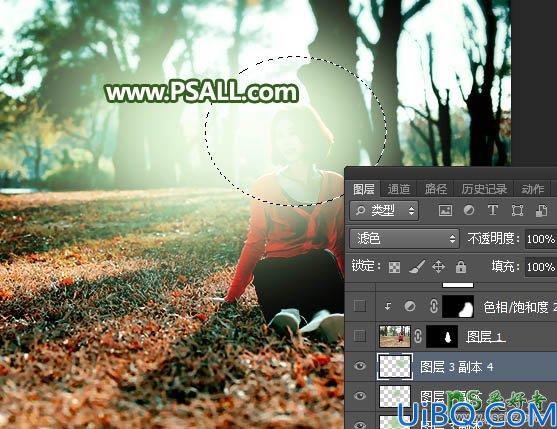
Task: Select the 图层 1 mask thumbnail
Action: click(x=442, y=336)
